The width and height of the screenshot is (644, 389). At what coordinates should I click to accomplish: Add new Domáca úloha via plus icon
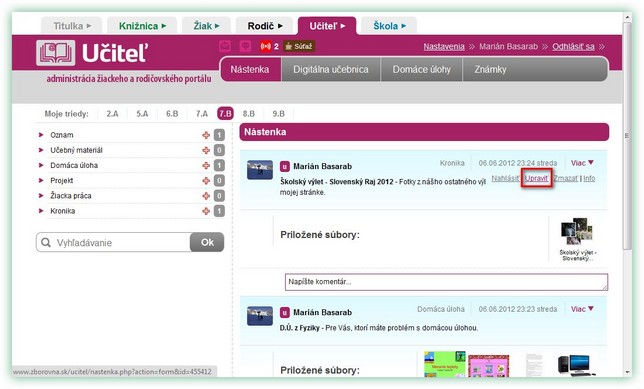point(206,166)
